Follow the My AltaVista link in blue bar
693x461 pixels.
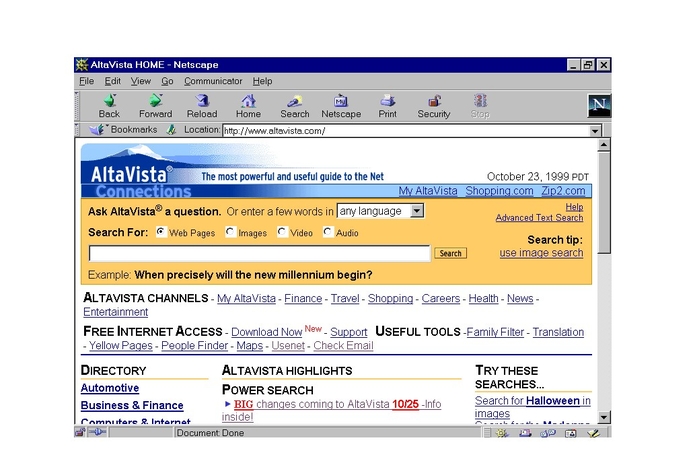428,190
